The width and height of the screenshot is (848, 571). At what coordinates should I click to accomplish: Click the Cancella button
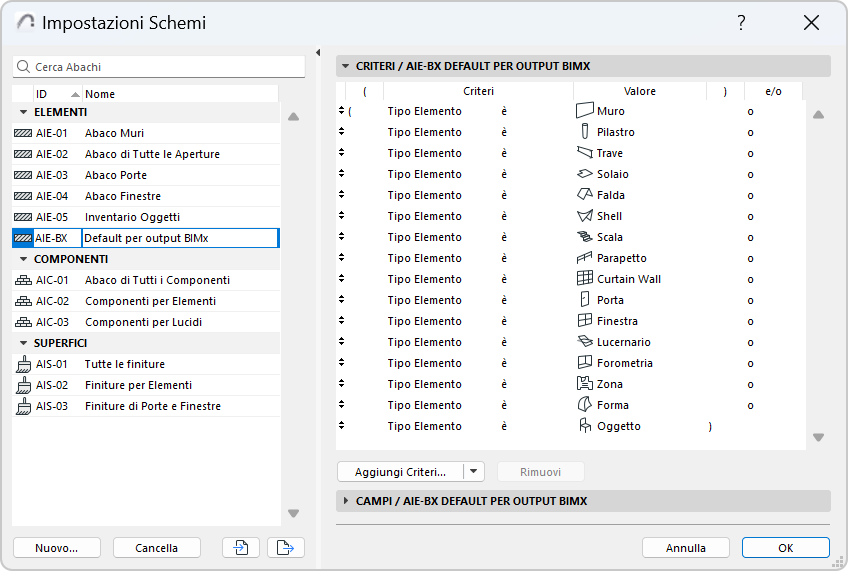157,548
